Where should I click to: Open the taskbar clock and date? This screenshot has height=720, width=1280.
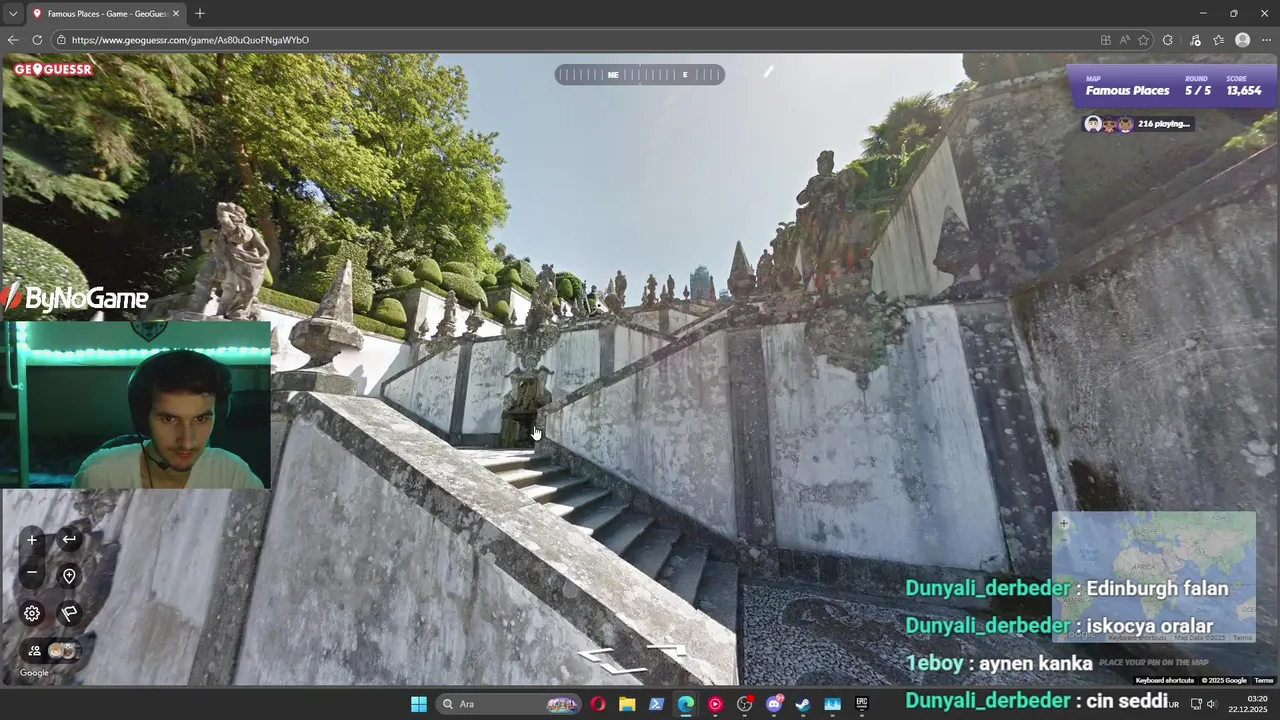tap(1248, 704)
